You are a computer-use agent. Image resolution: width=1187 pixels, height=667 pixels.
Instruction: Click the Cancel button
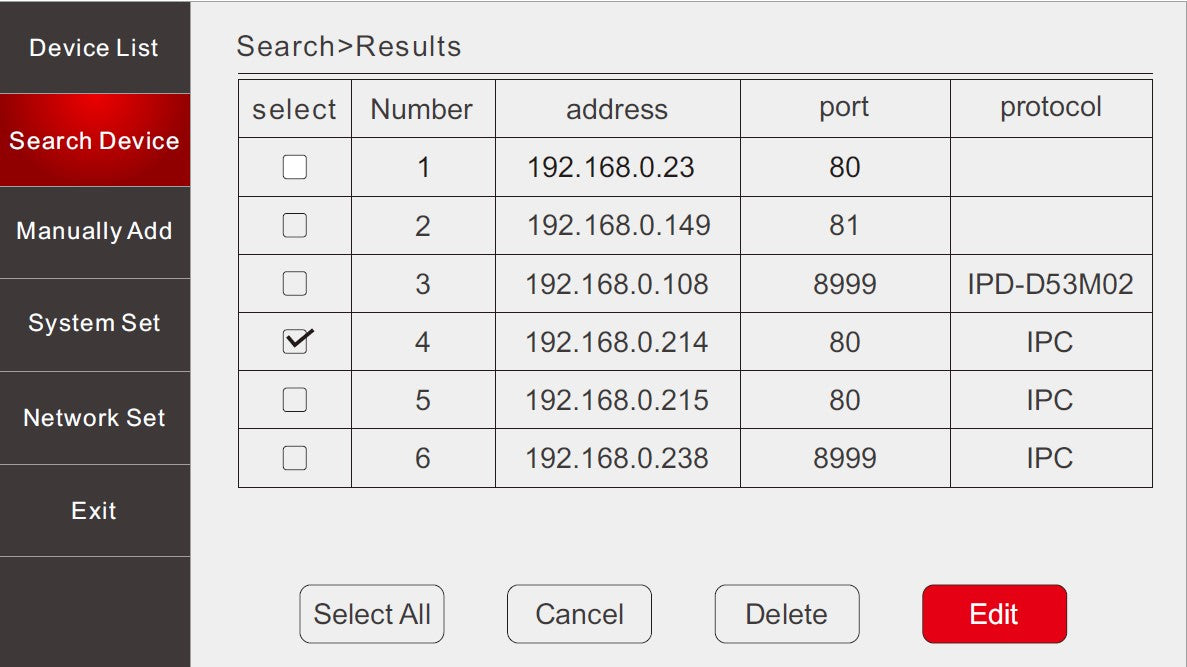click(x=579, y=614)
